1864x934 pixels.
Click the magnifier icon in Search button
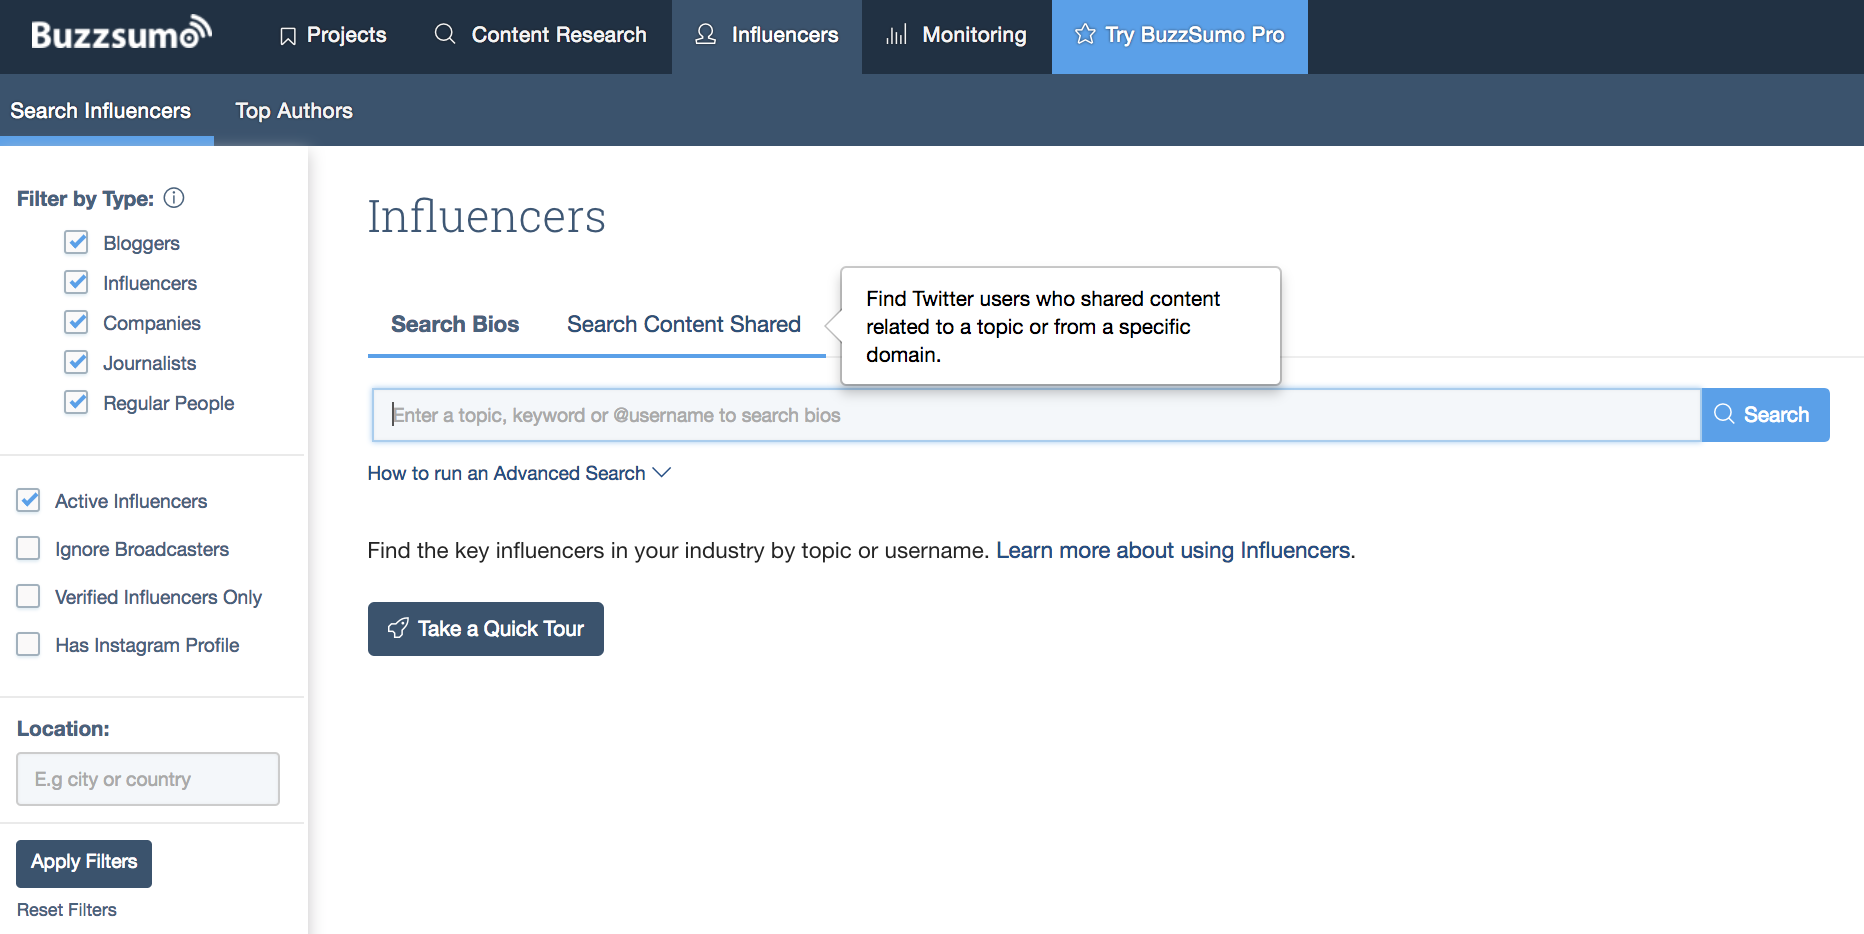(x=1724, y=414)
